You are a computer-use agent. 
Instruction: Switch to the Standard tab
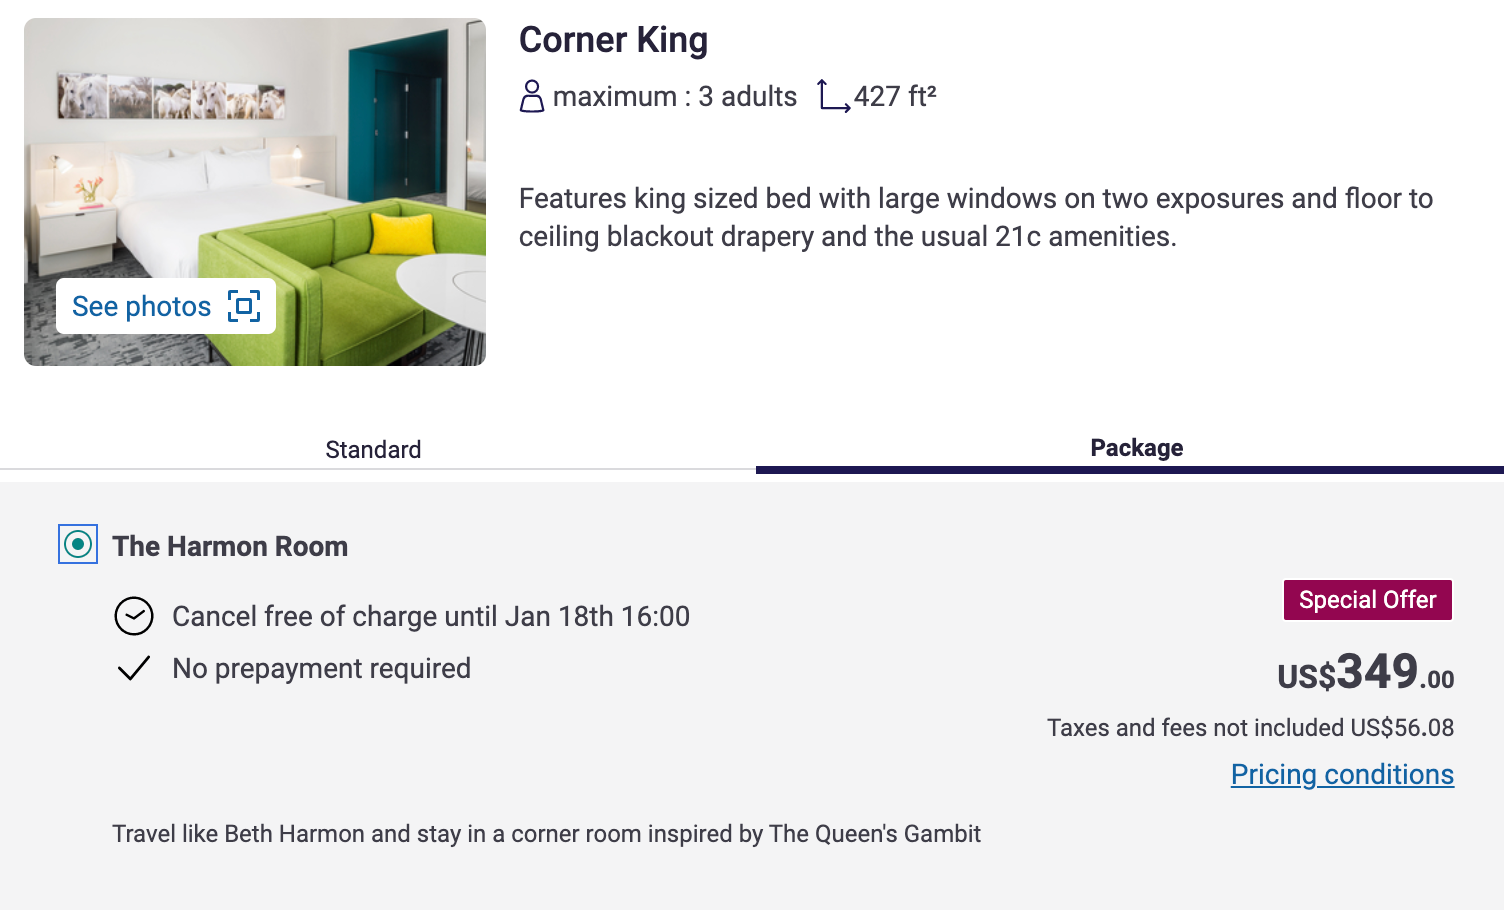pos(373,449)
